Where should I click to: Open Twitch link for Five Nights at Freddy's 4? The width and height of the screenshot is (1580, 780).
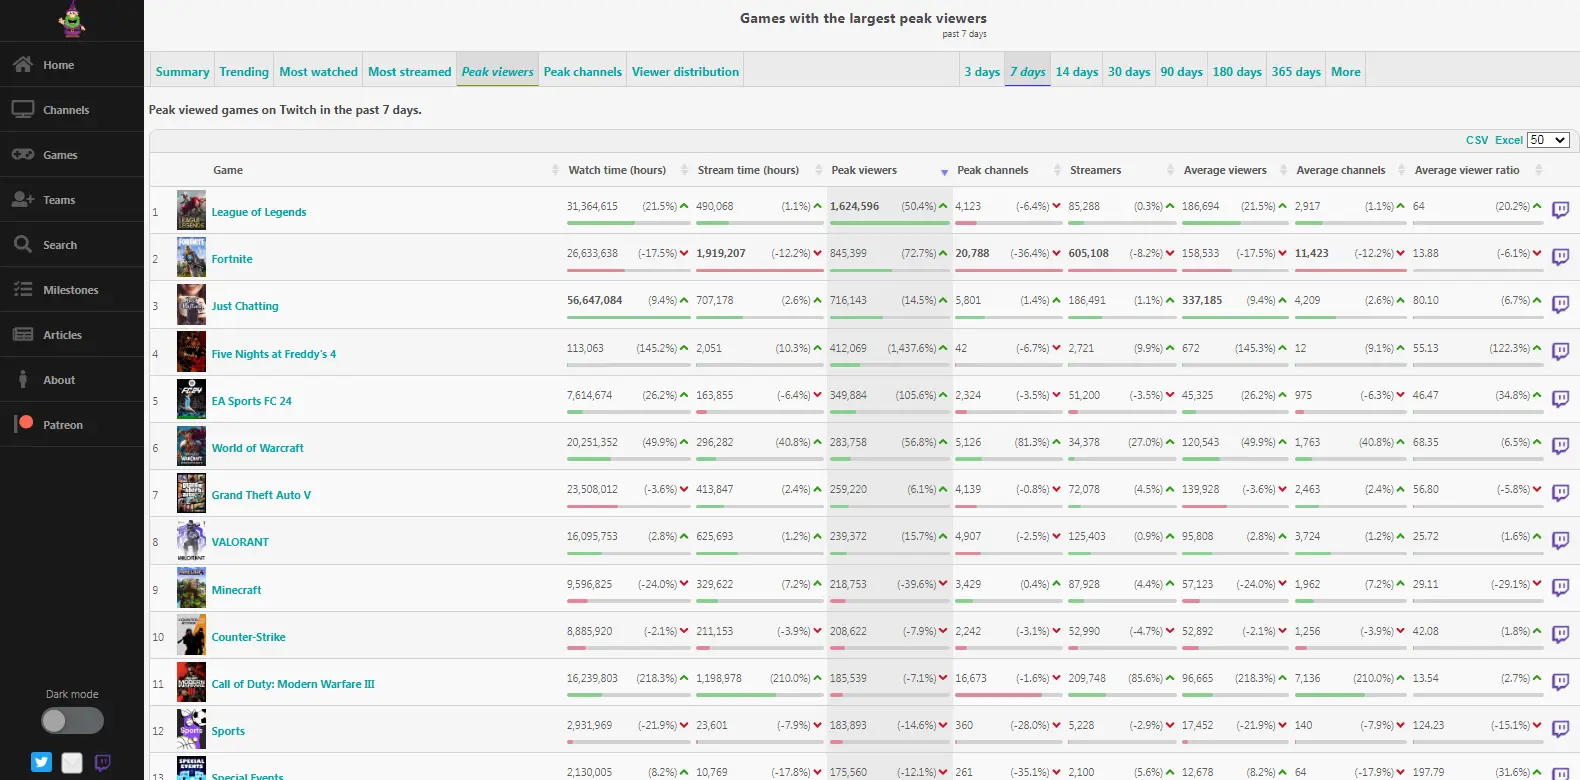pyautogui.click(x=1560, y=351)
